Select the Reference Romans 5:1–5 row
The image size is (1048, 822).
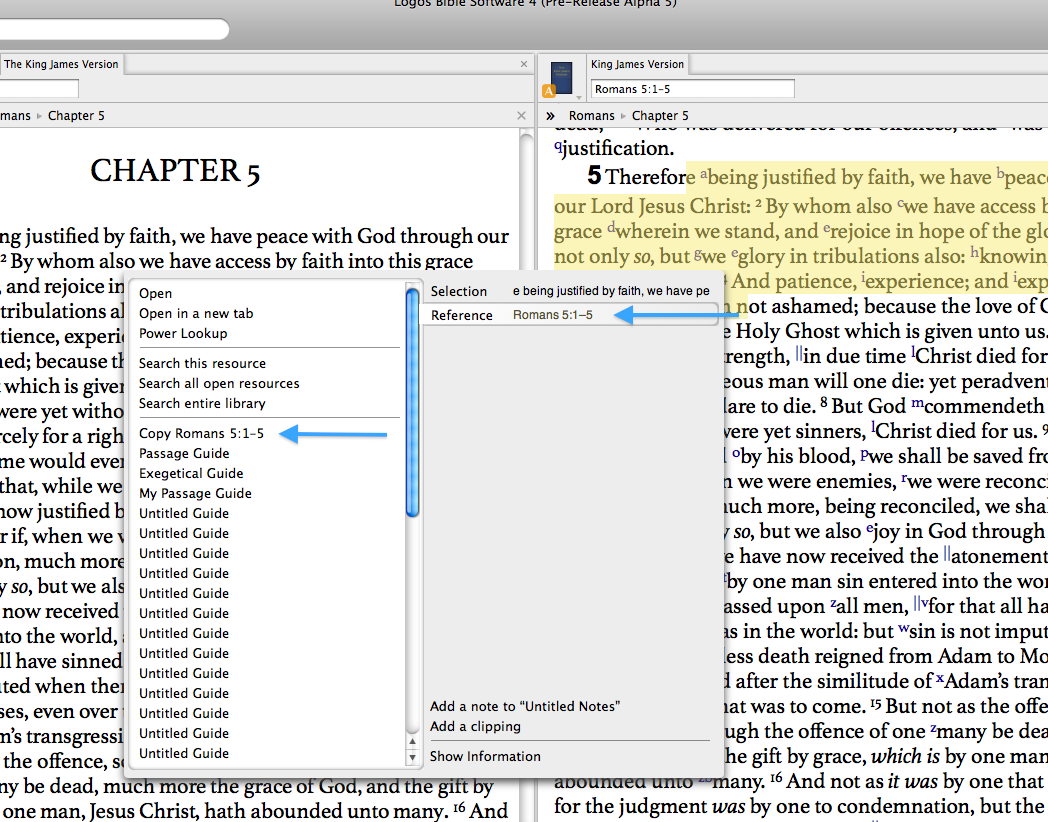click(570, 315)
